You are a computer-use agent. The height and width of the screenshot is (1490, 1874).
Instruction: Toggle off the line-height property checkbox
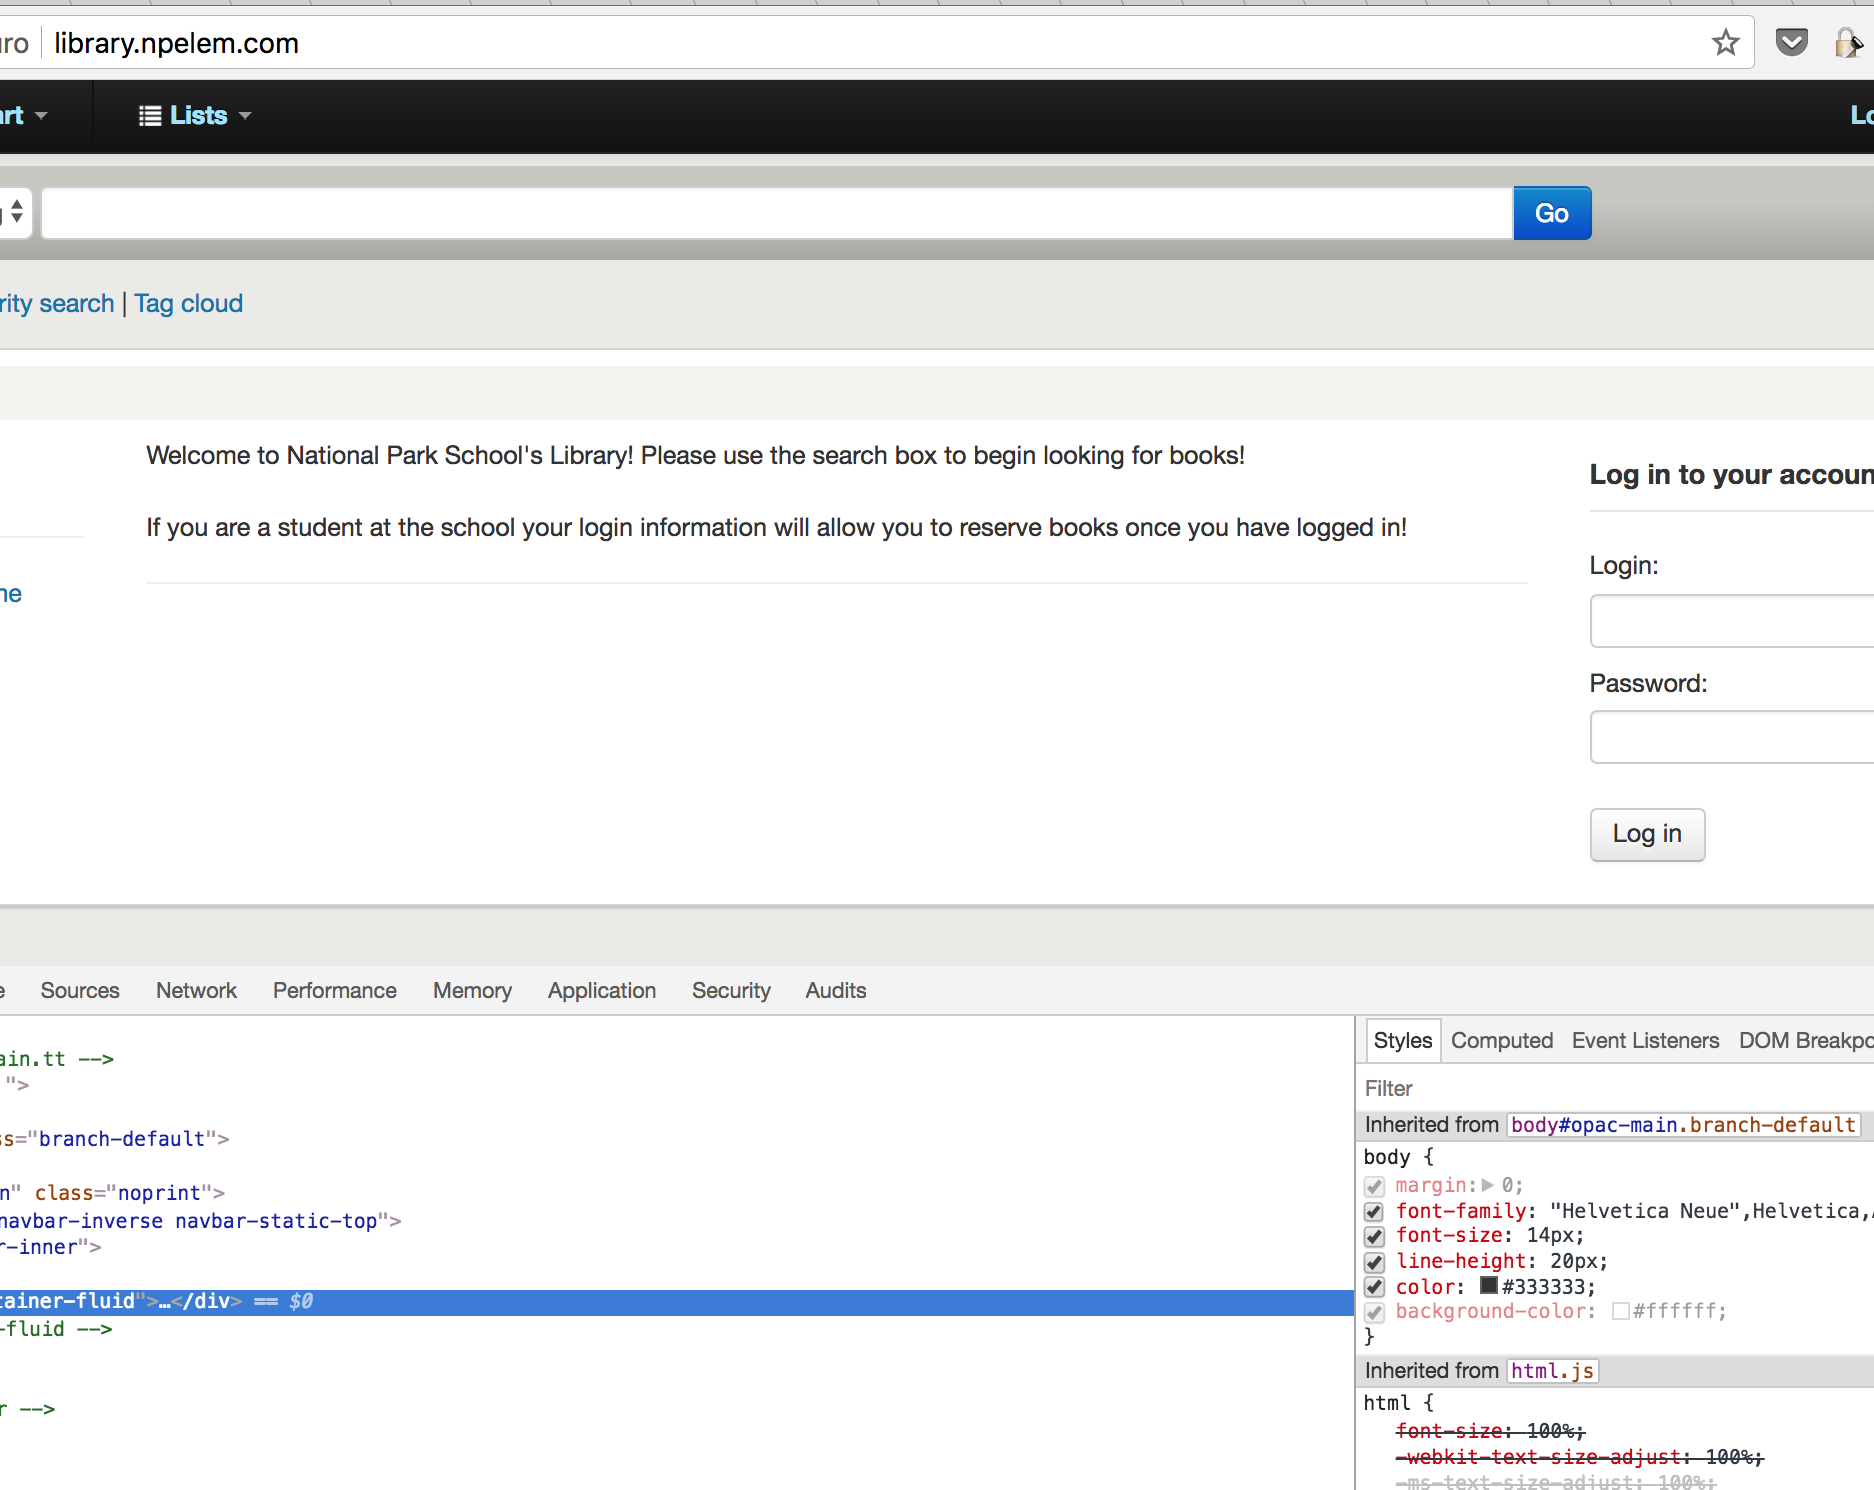point(1374,1262)
